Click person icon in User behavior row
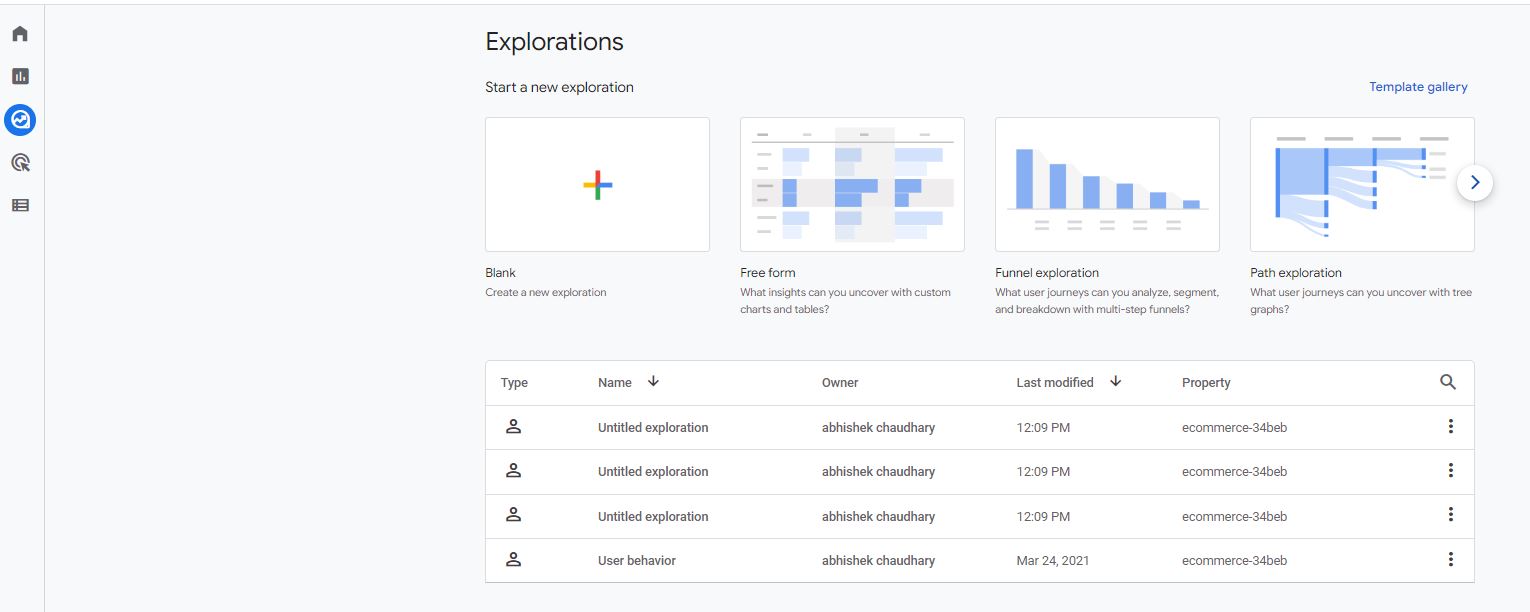The width and height of the screenshot is (1530, 612). [x=513, y=560]
